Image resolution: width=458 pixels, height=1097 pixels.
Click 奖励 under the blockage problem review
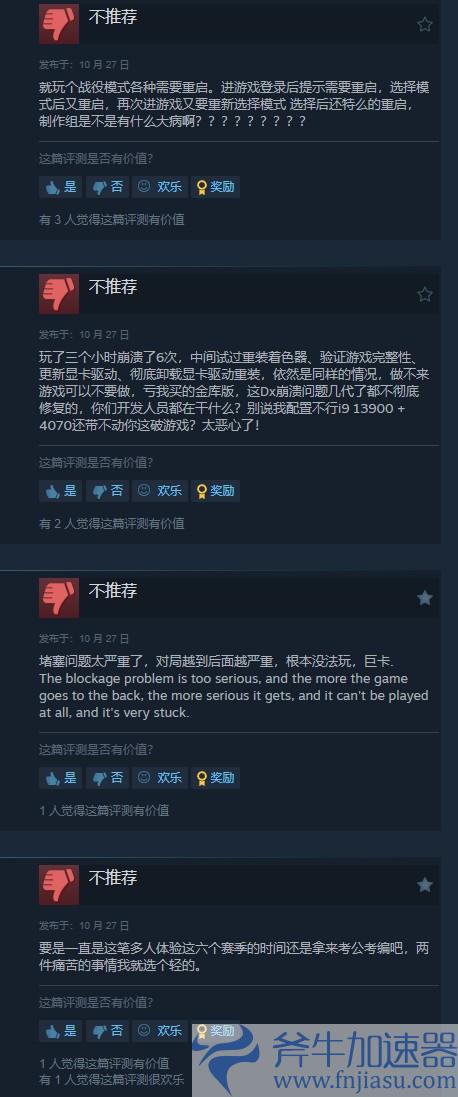(x=215, y=777)
